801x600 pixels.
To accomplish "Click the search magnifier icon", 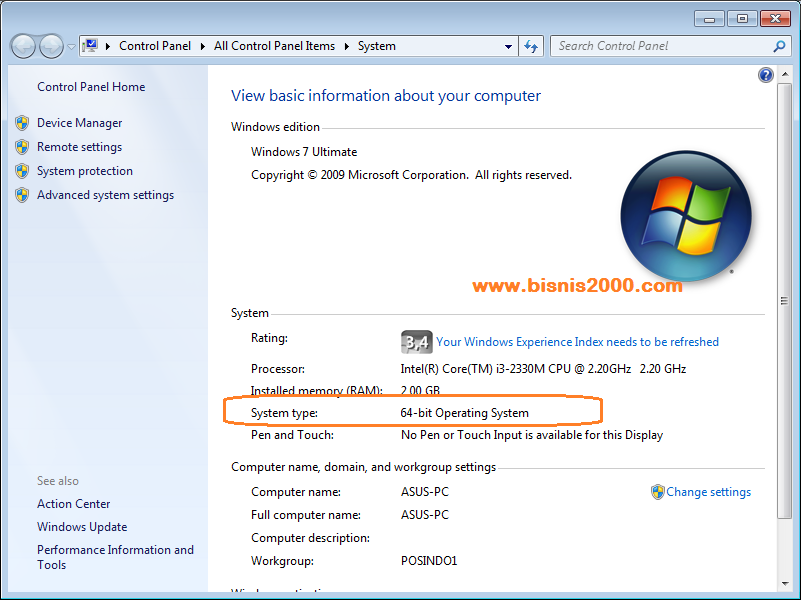I will coord(777,46).
